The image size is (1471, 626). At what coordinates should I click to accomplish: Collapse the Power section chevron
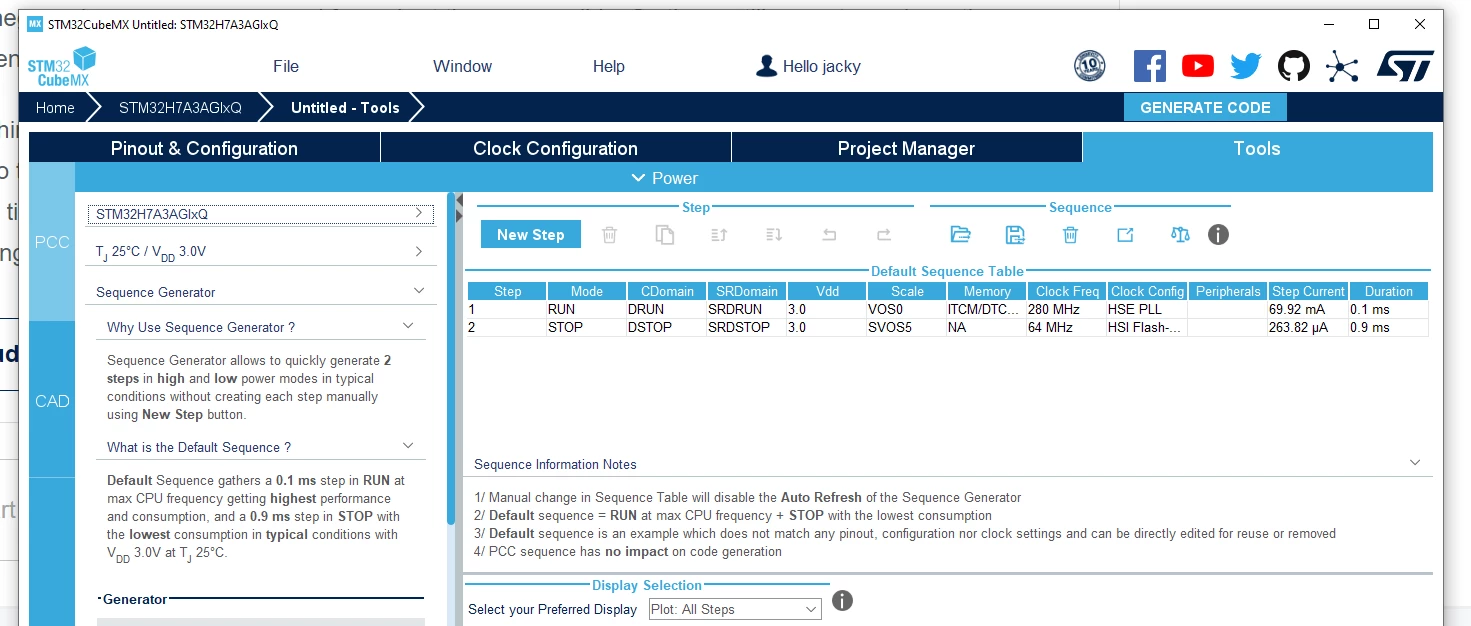click(639, 178)
